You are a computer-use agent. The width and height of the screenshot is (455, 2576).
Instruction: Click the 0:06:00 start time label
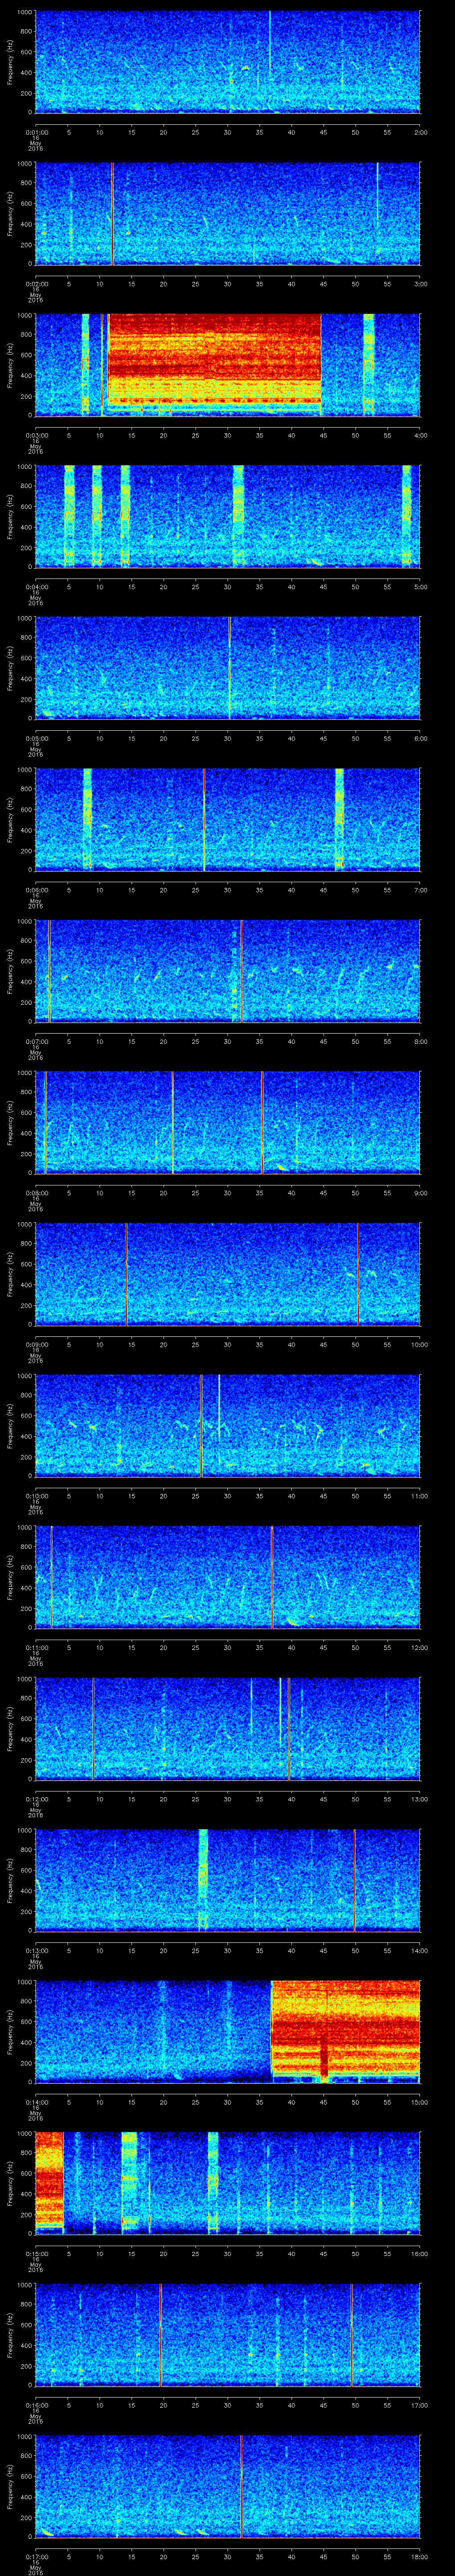(36, 890)
